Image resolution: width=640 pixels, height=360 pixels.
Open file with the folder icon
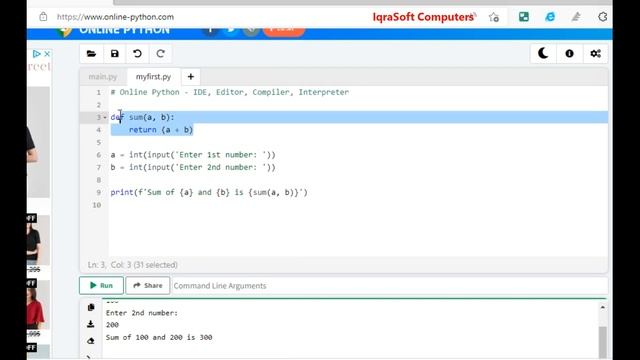91,53
